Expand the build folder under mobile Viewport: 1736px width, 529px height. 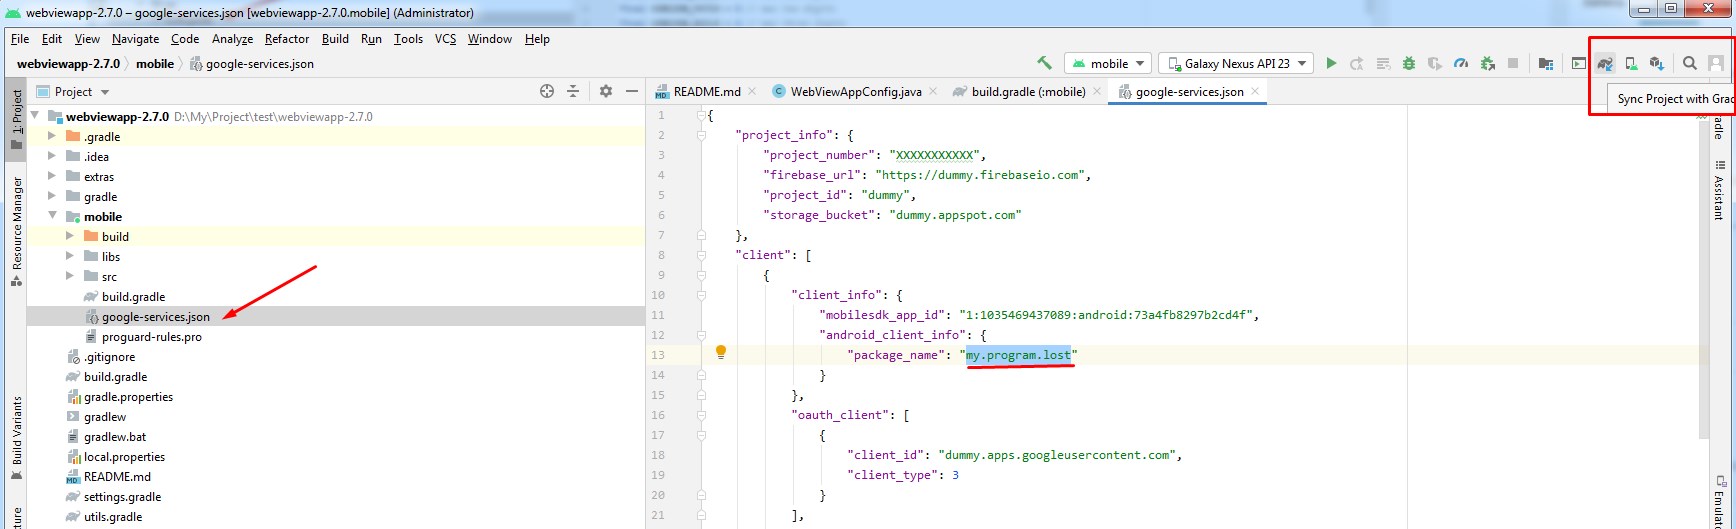[70, 236]
